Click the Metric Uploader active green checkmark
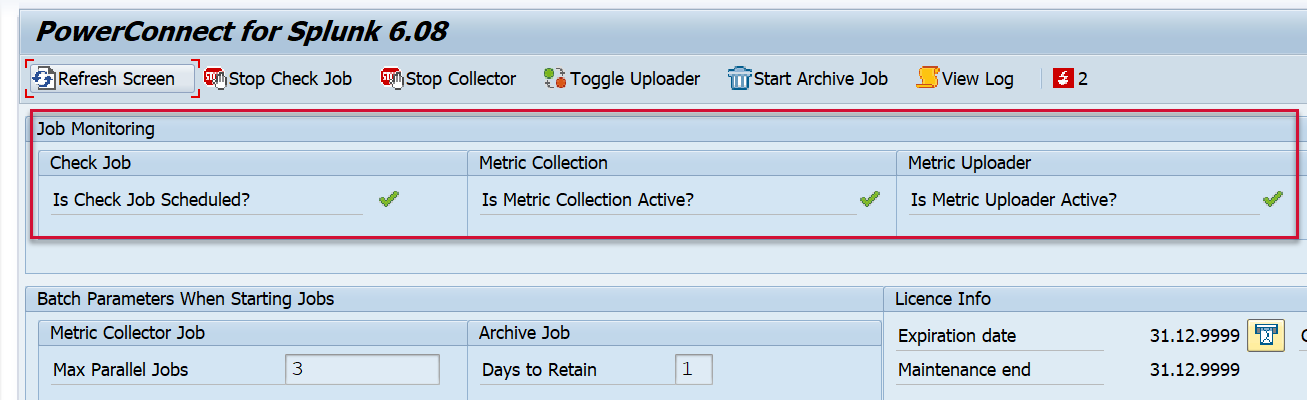This screenshot has width=1307, height=400. coord(1272,200)
